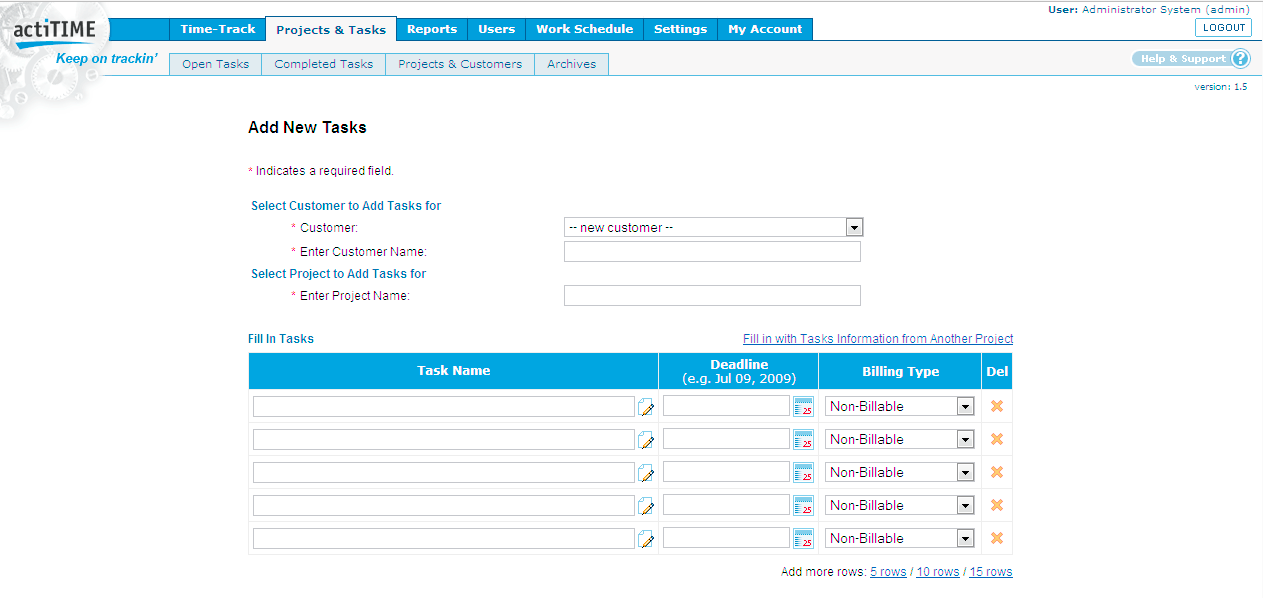The height and width of the screenshot is (598, 1263).
Task: Delete the first task row with orange X
Action: pos(996,406)
